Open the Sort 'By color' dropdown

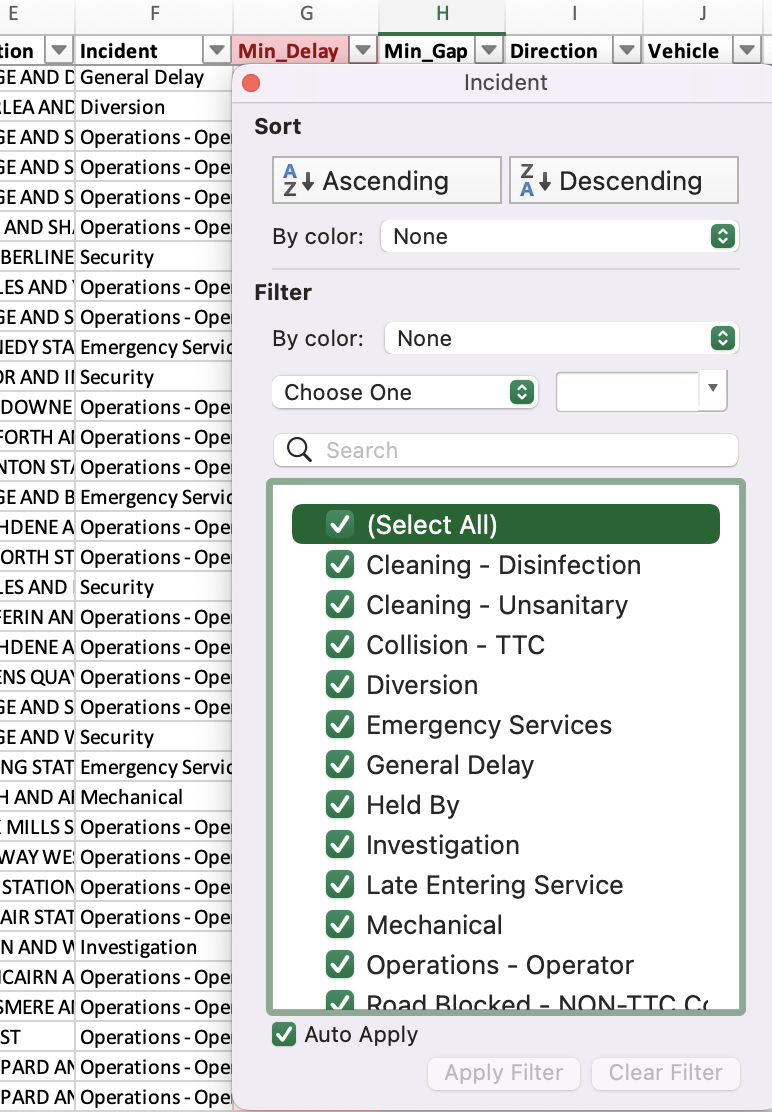coord(720,236)
